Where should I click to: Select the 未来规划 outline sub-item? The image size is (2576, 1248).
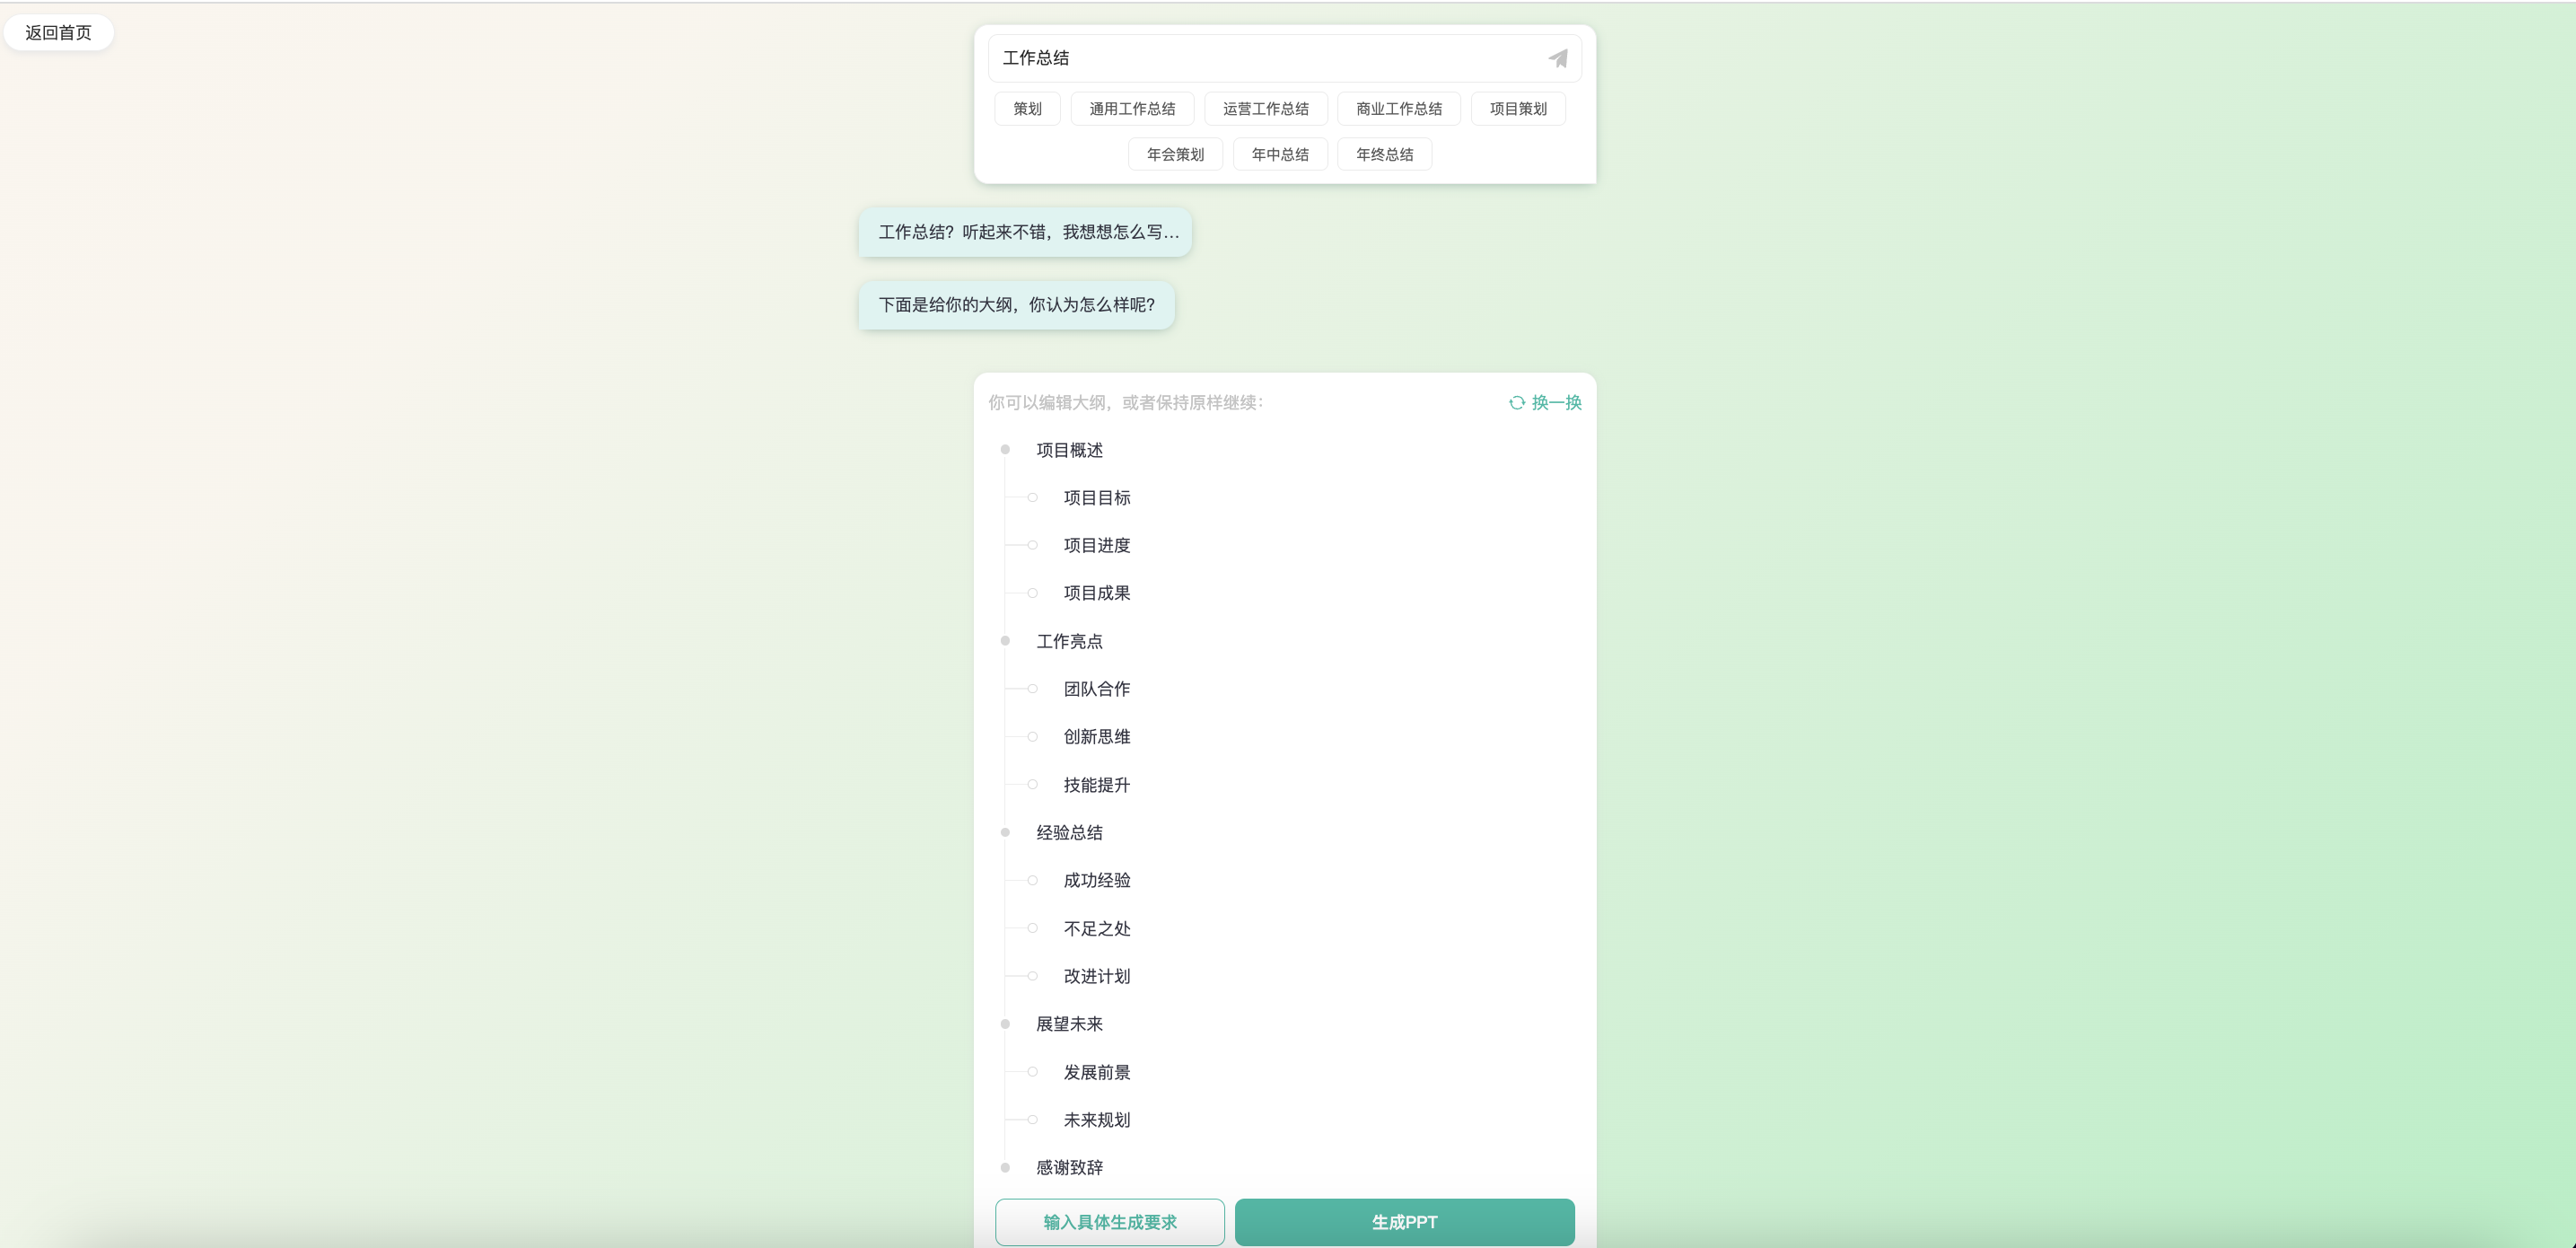pos(1096,1120)
